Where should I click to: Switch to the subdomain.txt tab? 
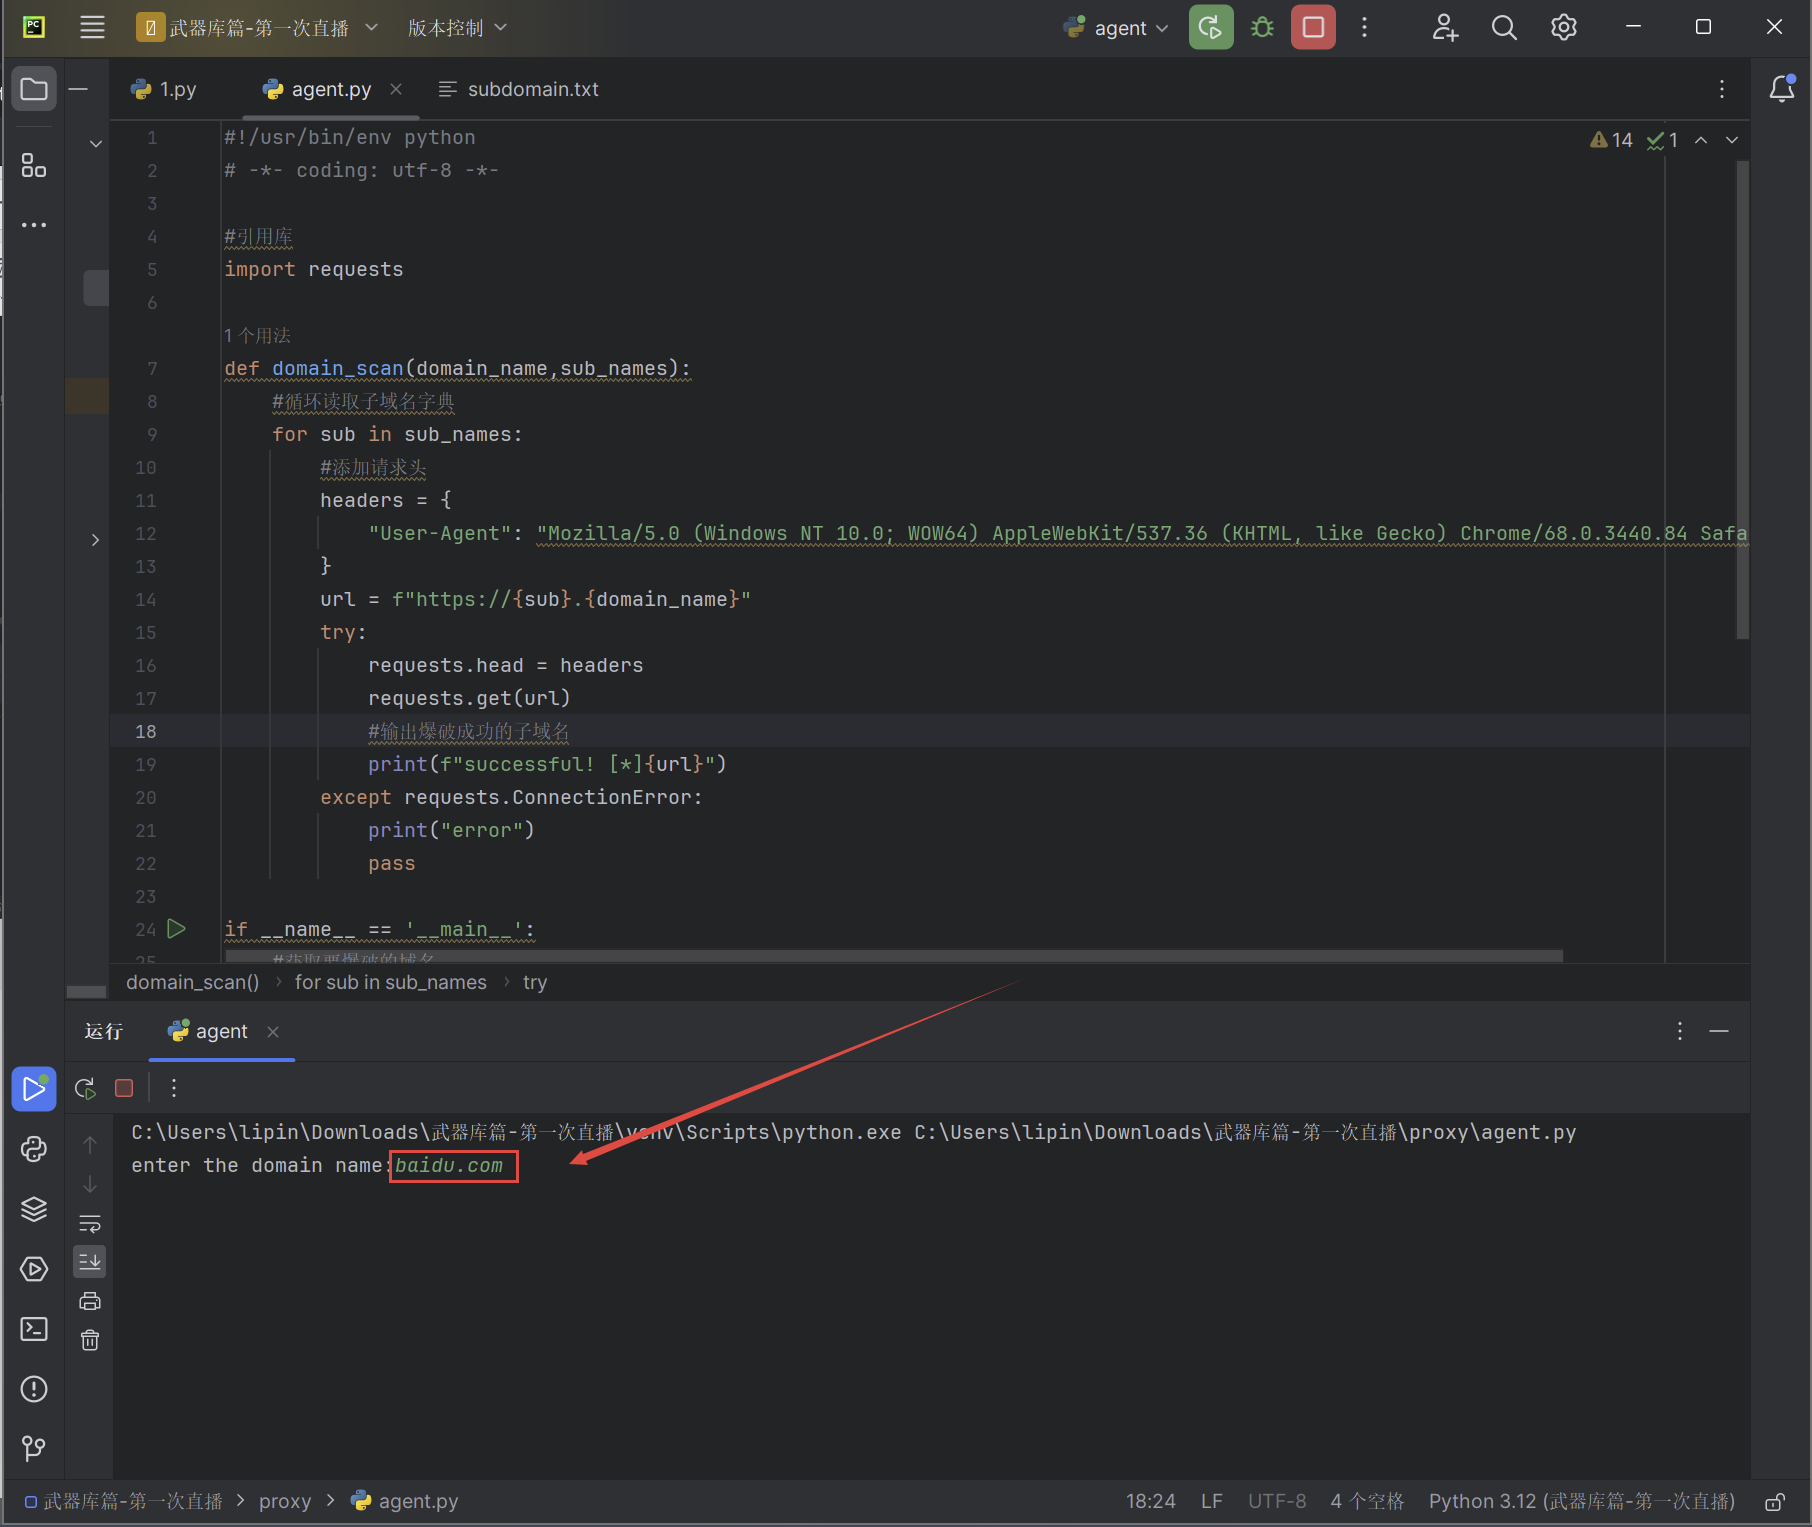click(x=519, y=89)
